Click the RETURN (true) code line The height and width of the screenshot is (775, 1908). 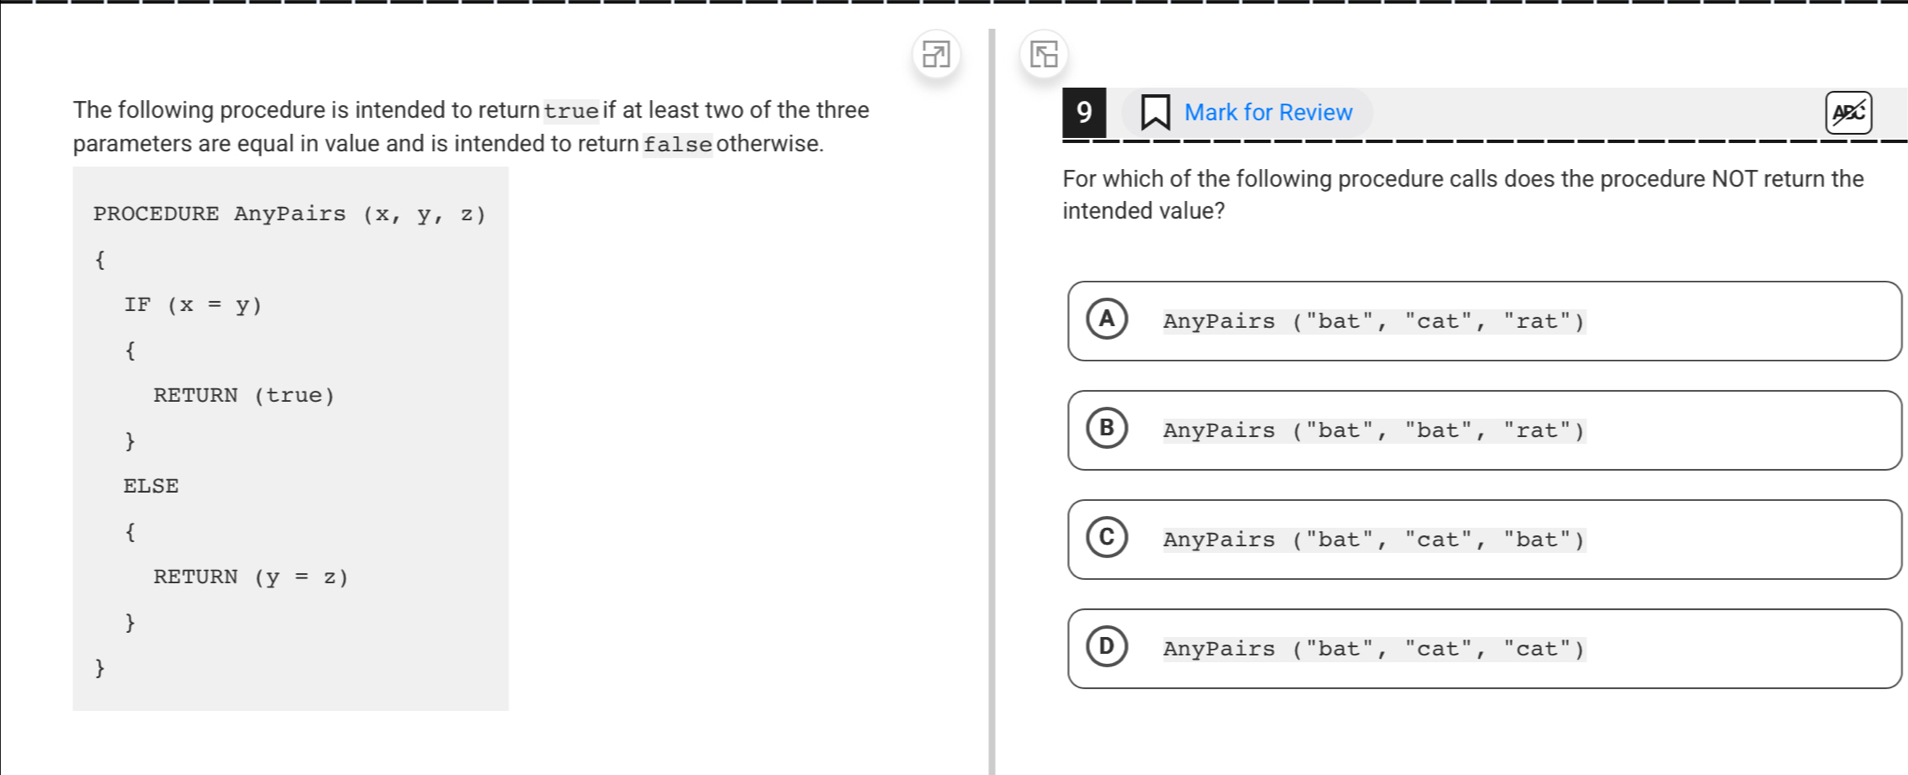pos(244,395)
